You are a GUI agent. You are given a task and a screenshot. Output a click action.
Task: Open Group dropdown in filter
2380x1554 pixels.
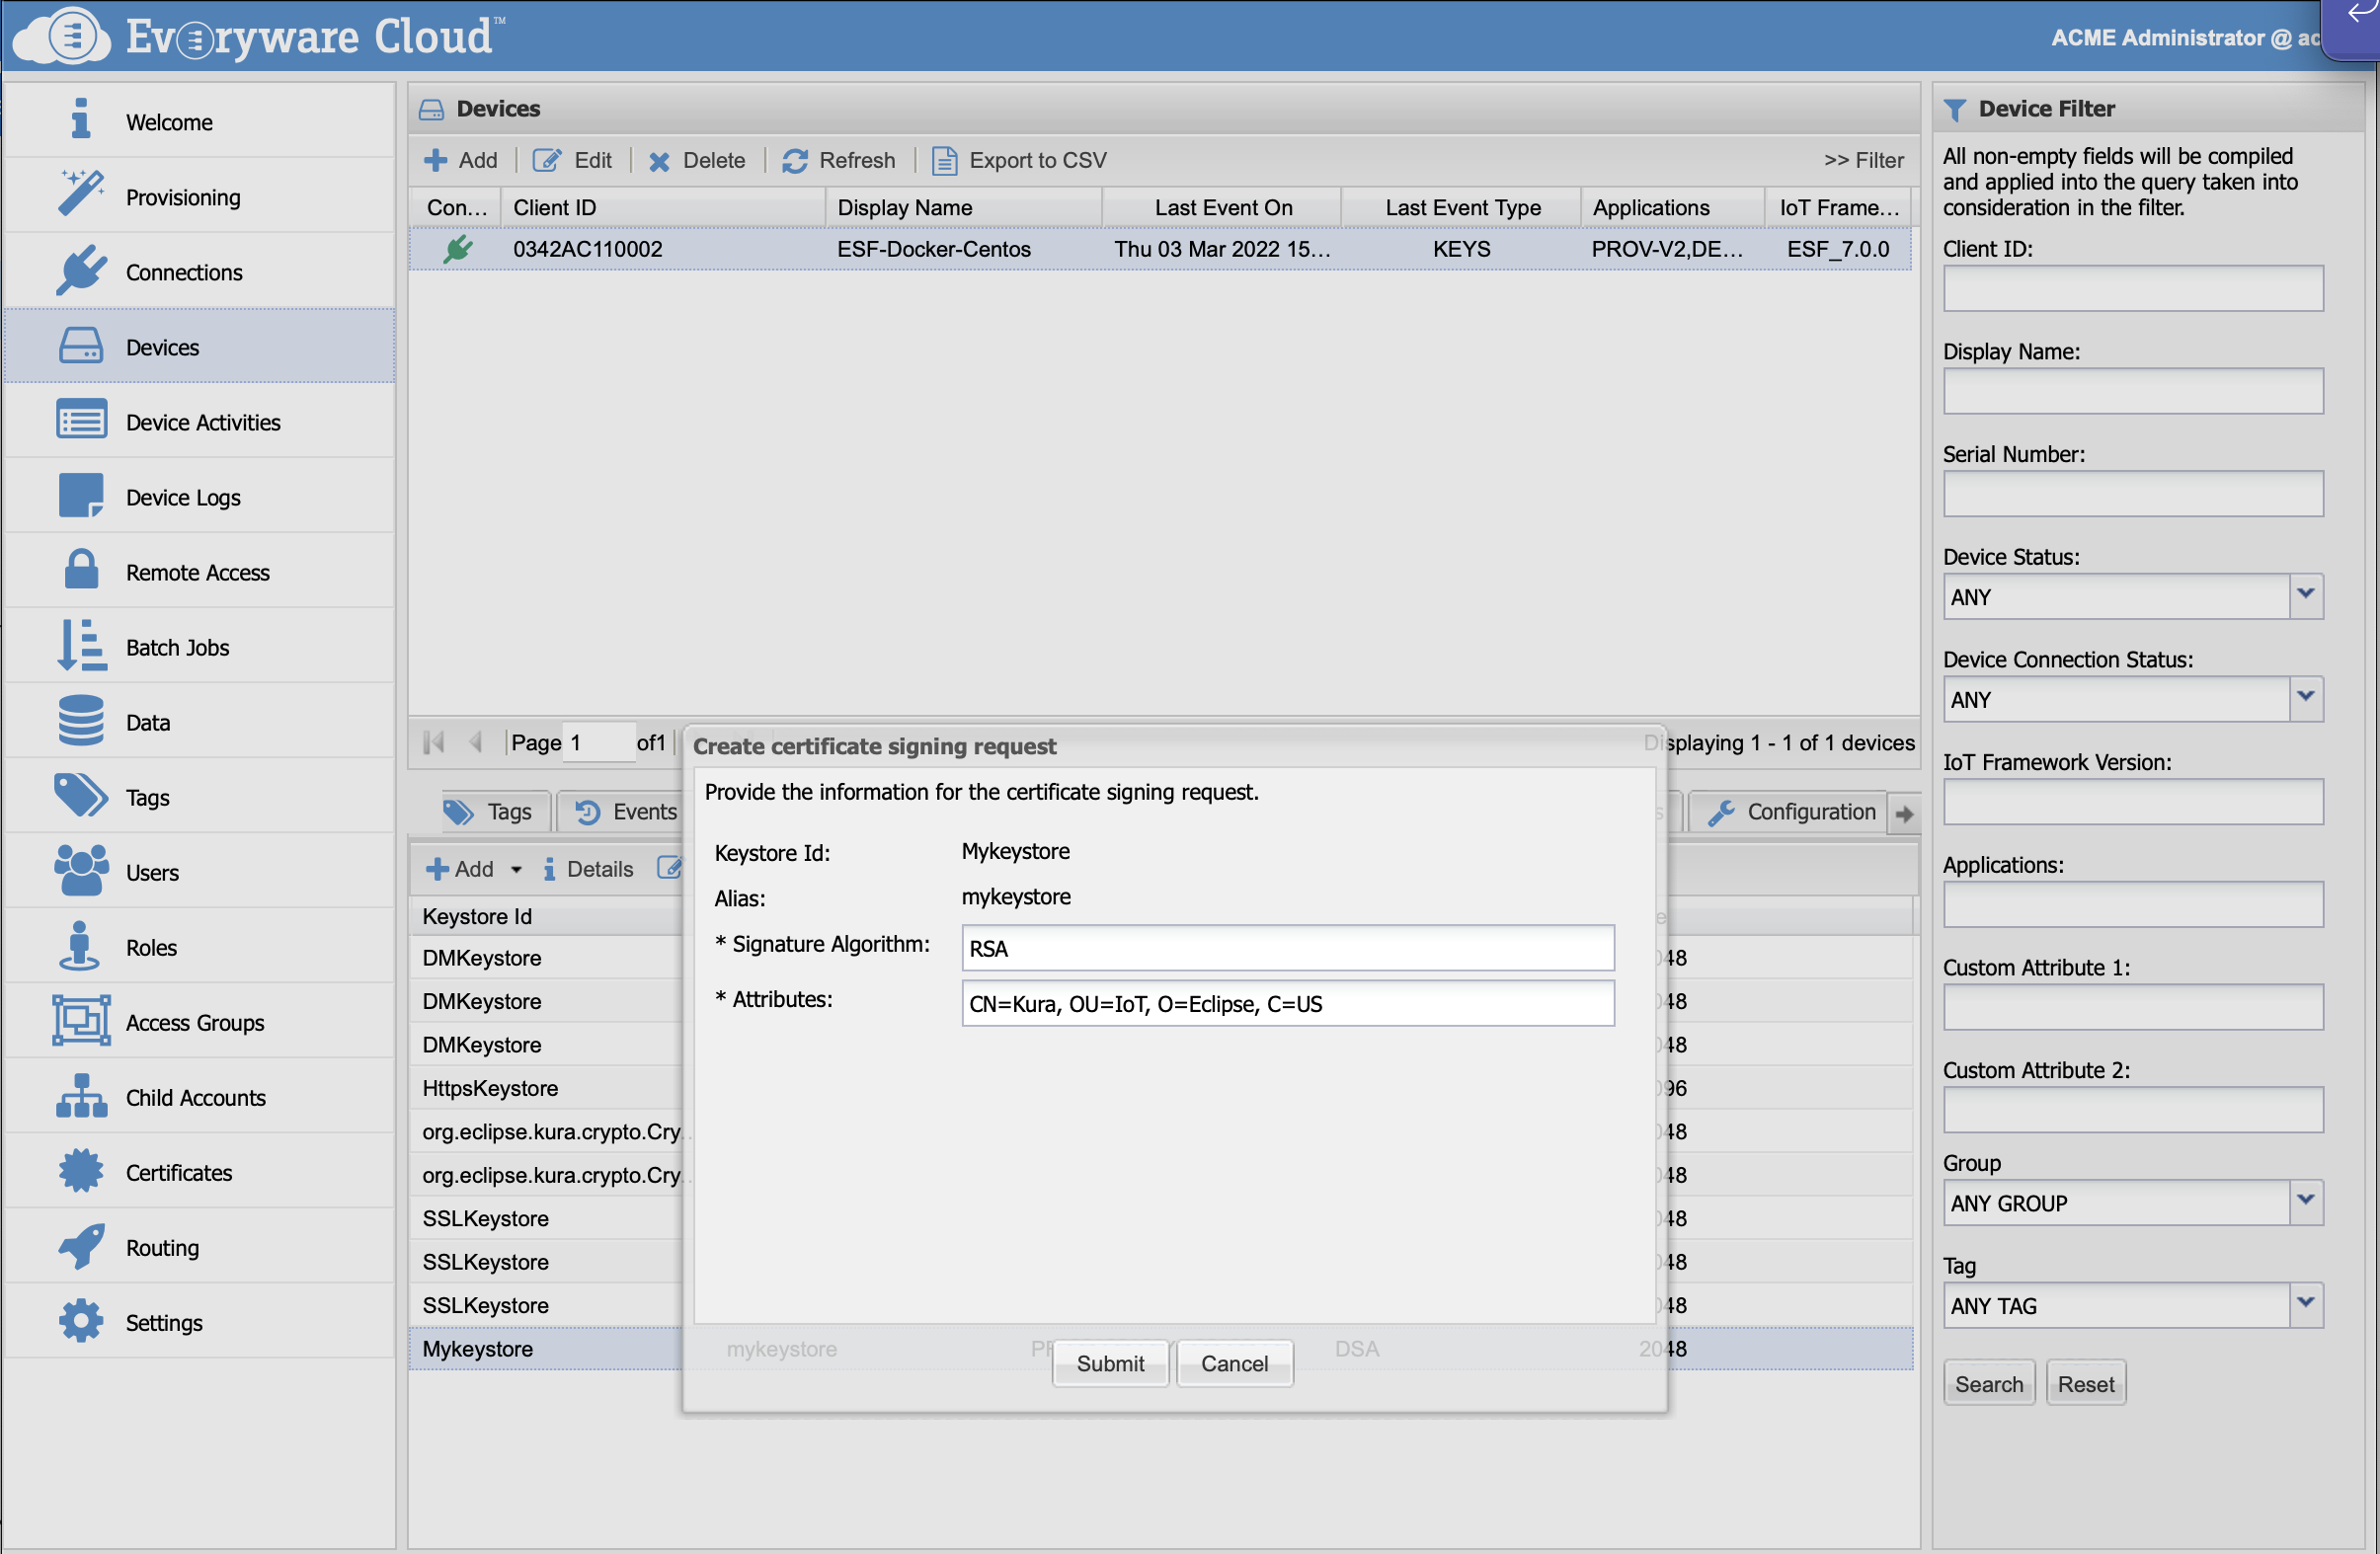pyautogui.click(x=2305, y=1202)
